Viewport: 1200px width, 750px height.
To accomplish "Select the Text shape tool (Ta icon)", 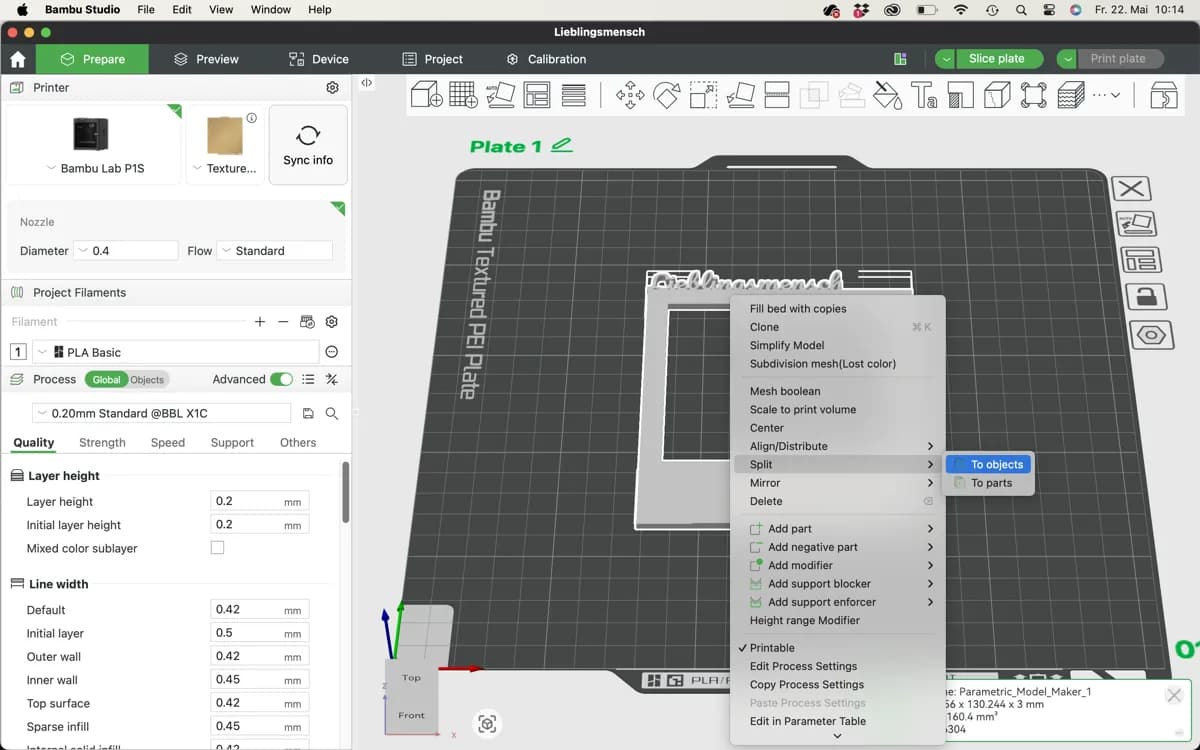I will (x=923, y=95).
